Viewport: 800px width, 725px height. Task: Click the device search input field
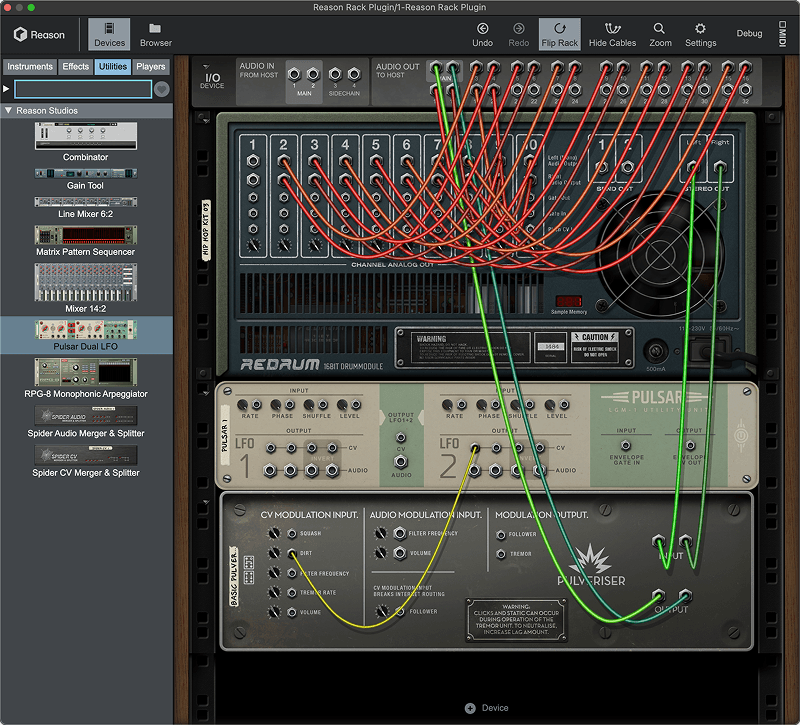click(83, 89)
